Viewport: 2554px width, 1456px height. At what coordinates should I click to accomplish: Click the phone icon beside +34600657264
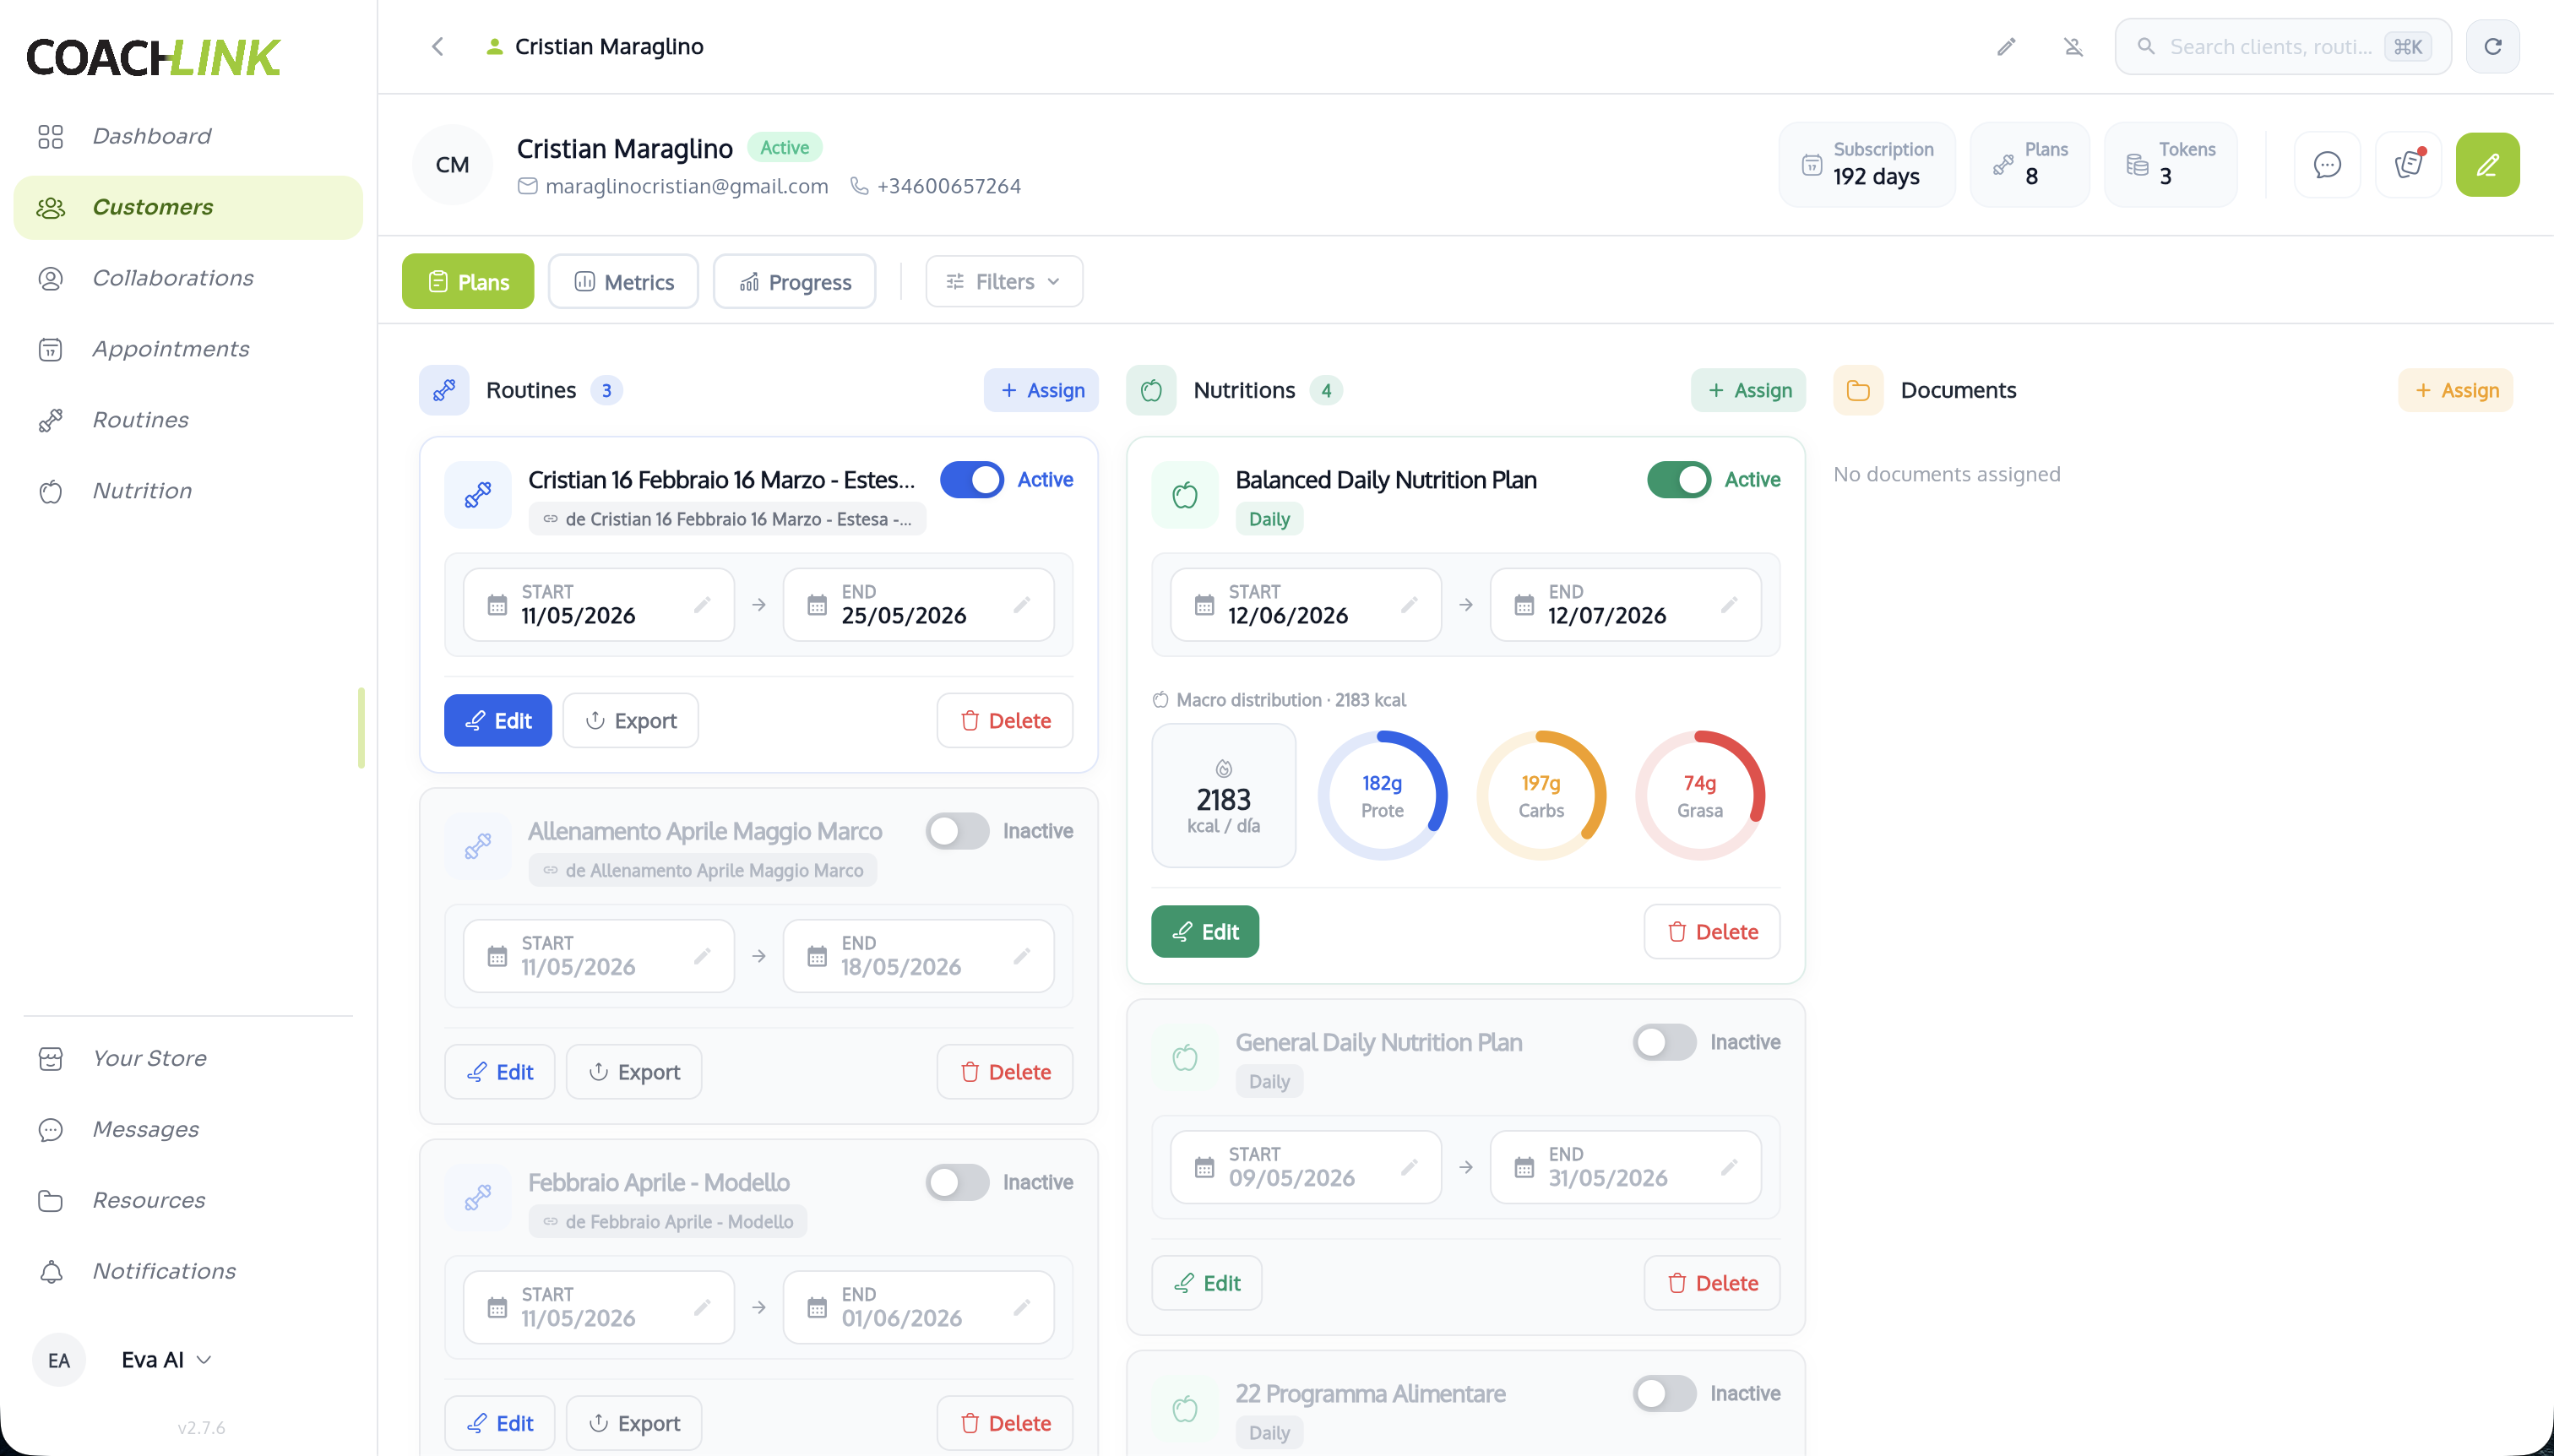tap(858, 186)
